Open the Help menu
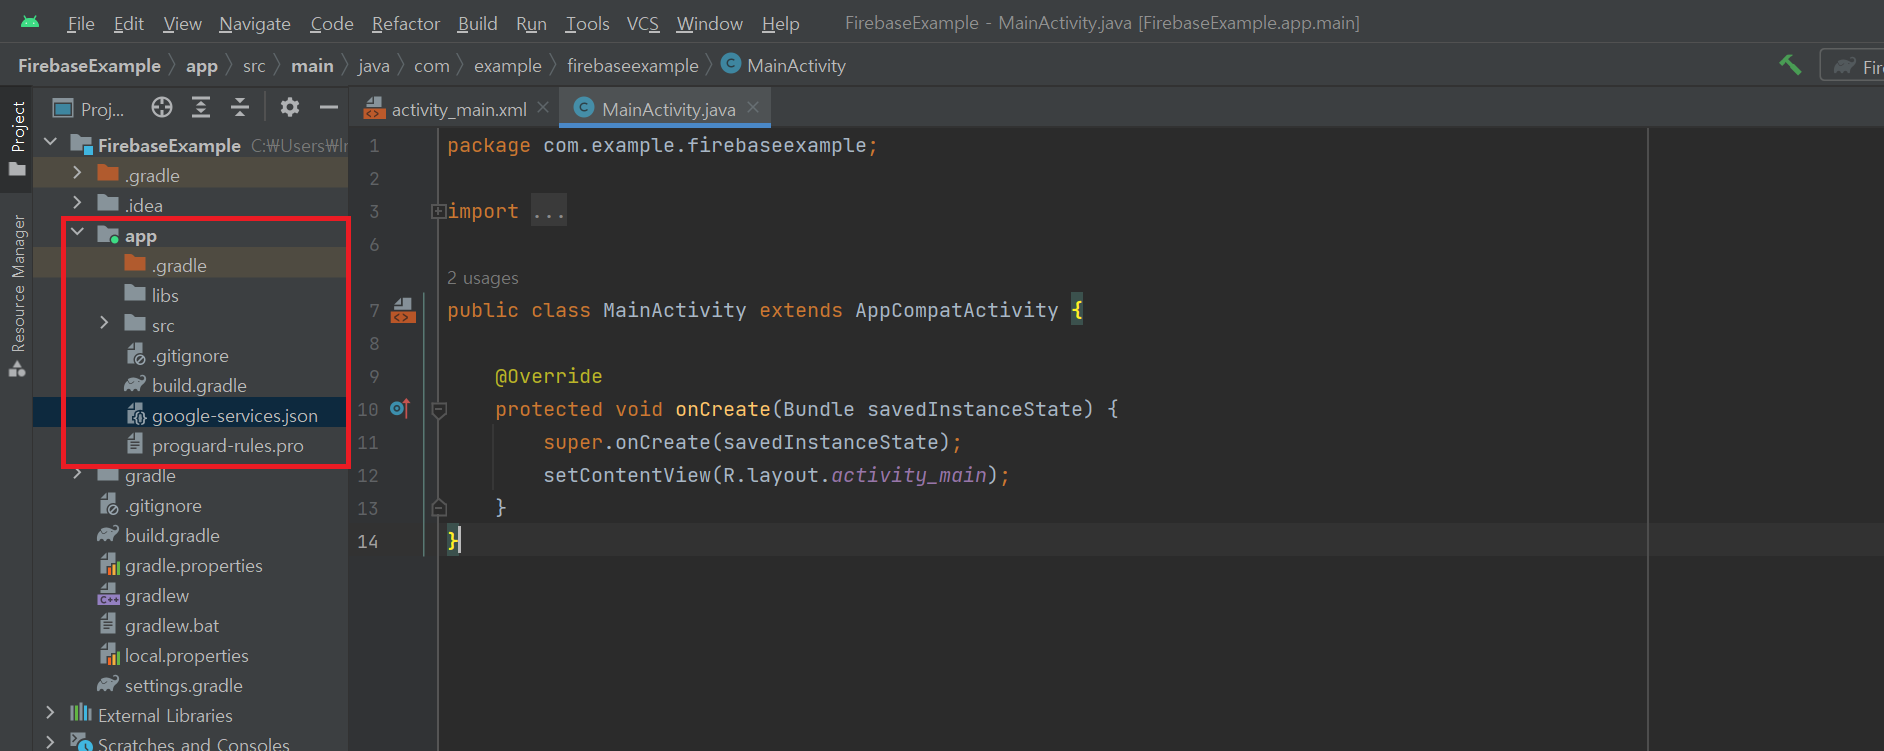The width and height of the screenshot is (1884, 751). click(x=780, y=23)
